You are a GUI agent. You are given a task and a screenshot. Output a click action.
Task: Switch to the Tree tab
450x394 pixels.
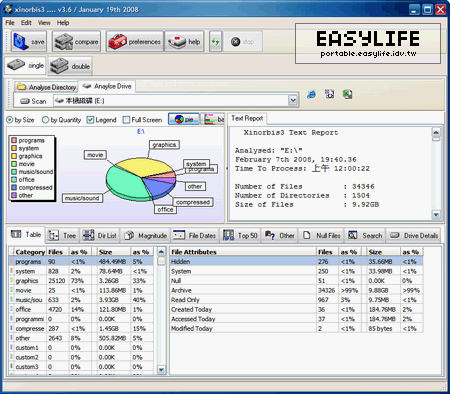point(62,236)
